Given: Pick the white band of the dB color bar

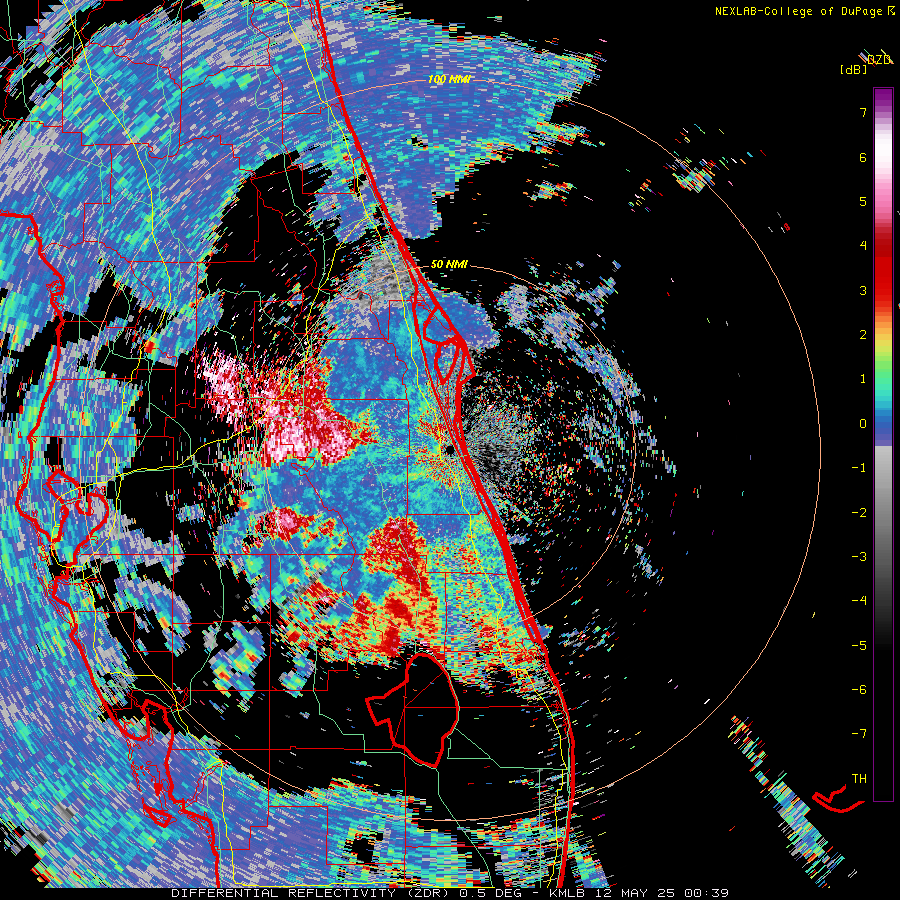Looking at the screenshot, I should 883,150.
